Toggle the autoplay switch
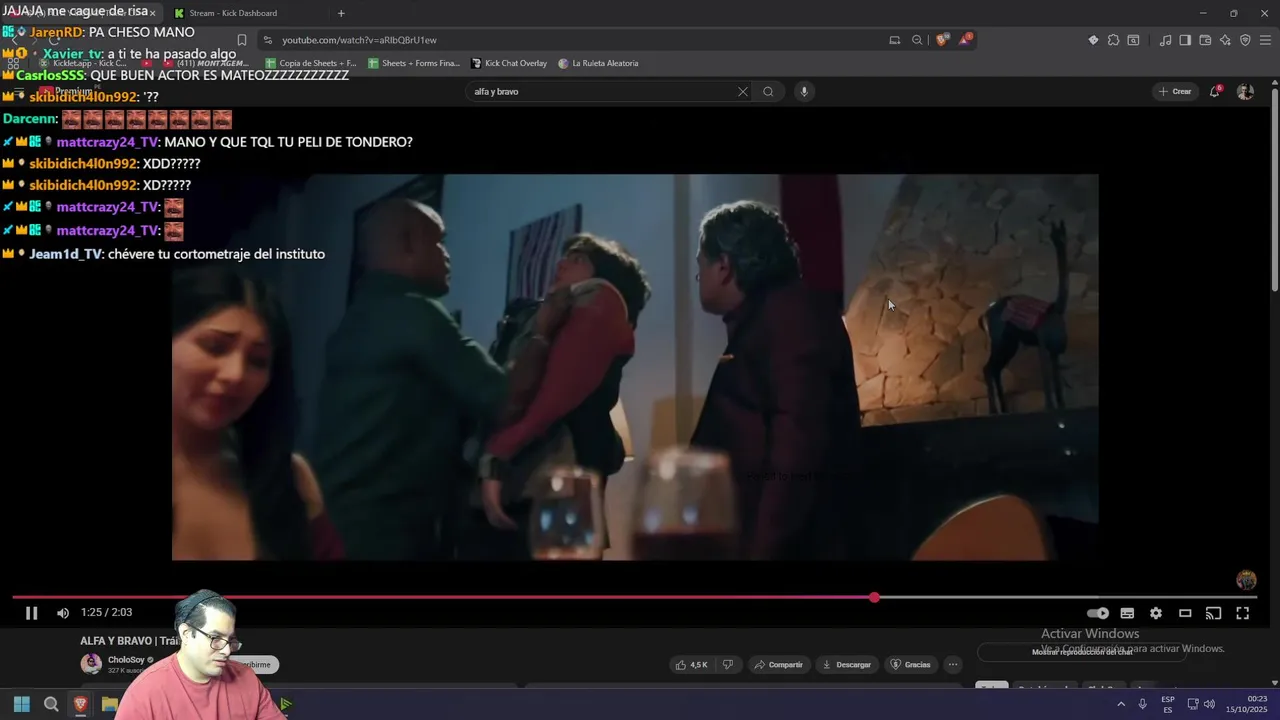 click(x=1098, y=613)
